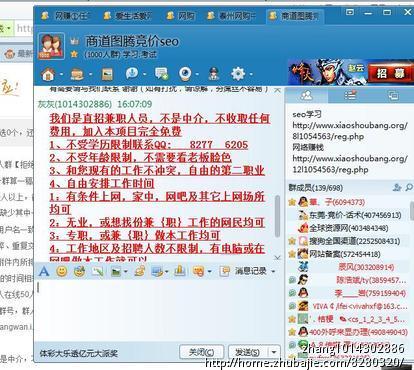414x370 pixels.
Task: Switch to the 泰州网购 chat tab
Action: coord(232,16)
